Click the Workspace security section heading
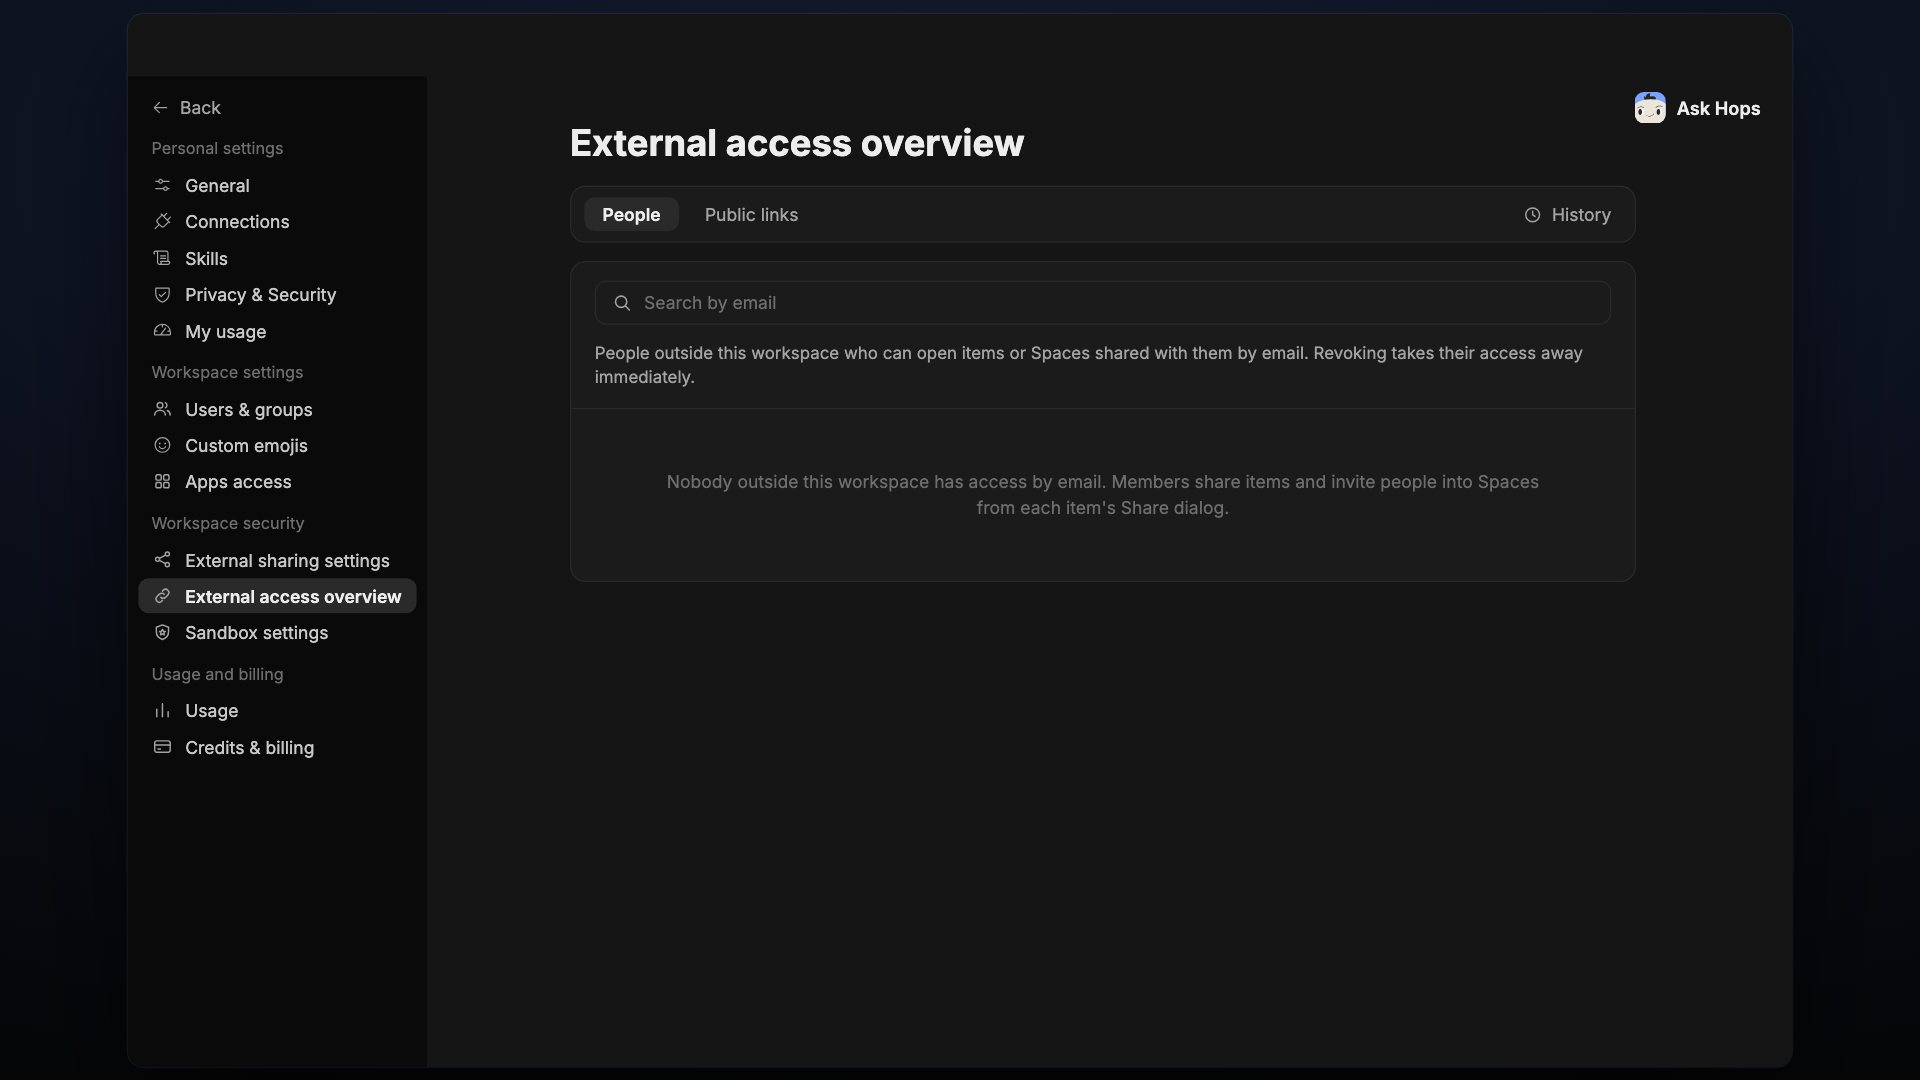1920x1080 pixels. (227, 523)
